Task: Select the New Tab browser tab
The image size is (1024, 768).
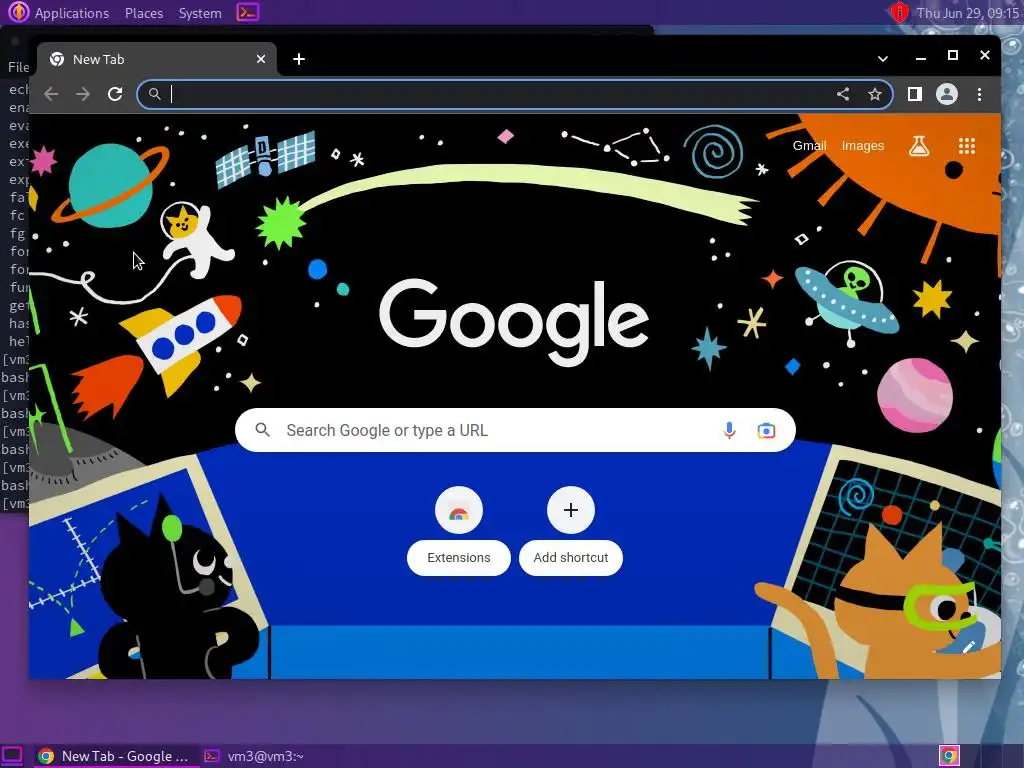Action: click(157, 59)
